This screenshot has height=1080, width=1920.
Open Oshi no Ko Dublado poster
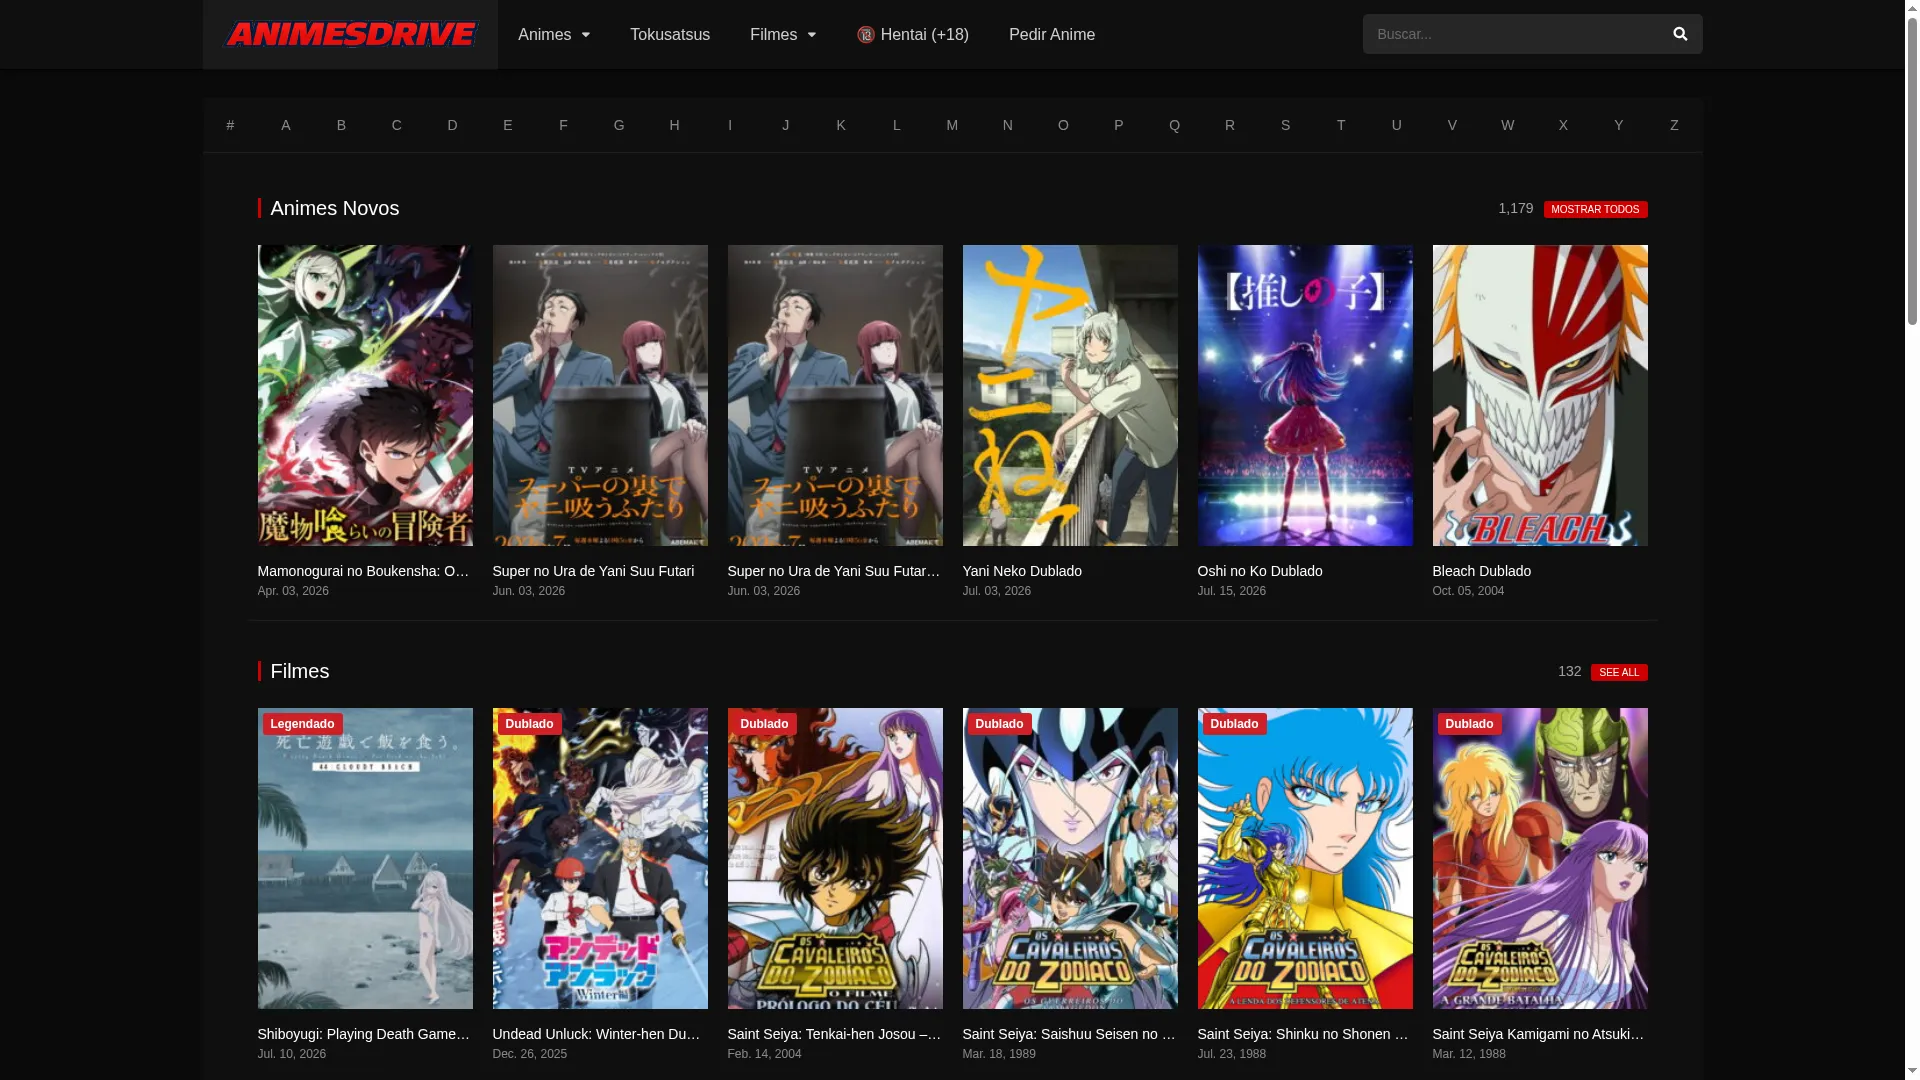[1305, 395]
